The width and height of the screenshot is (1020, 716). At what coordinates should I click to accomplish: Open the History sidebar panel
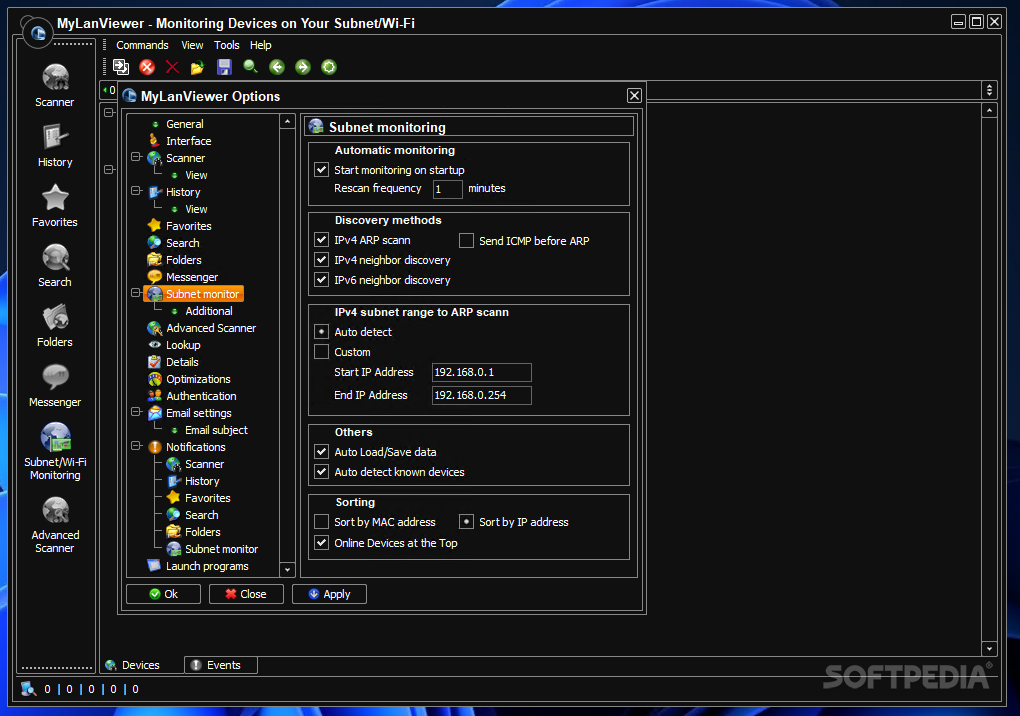click(55, 146)
